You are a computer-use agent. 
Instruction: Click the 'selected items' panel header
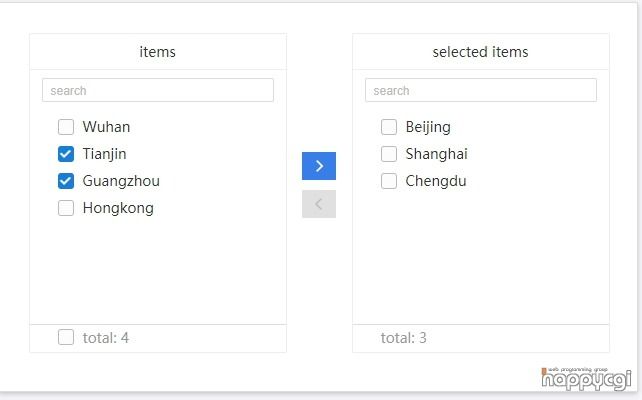pyautogui.click(x=480, y=52)
